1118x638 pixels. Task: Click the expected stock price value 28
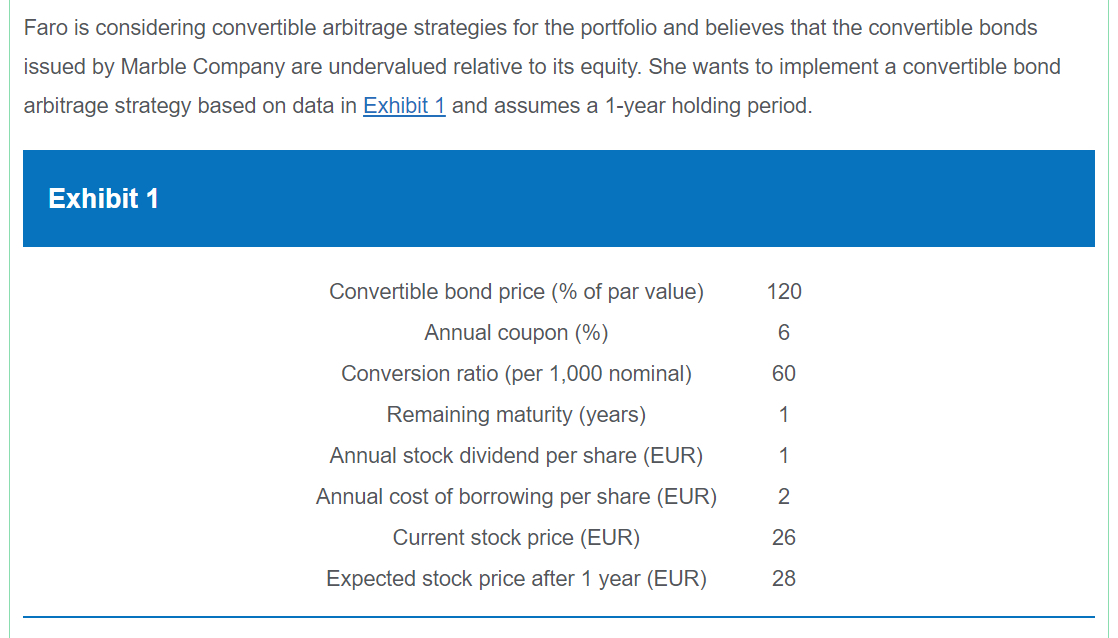(784, 579)
